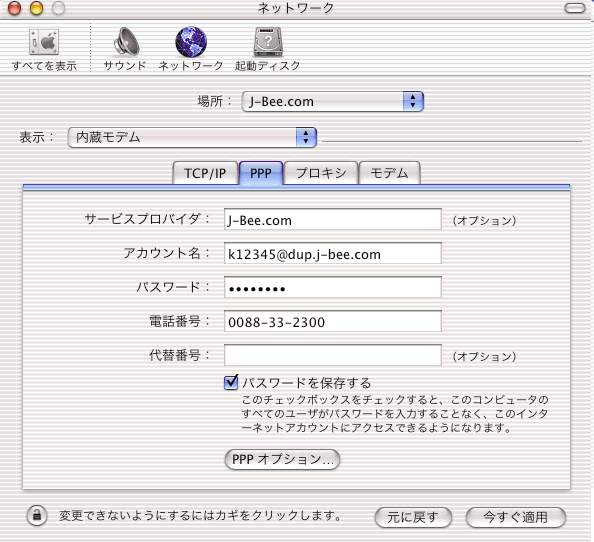
Task: Click the red close window button
Action: [x=14, y=8]
